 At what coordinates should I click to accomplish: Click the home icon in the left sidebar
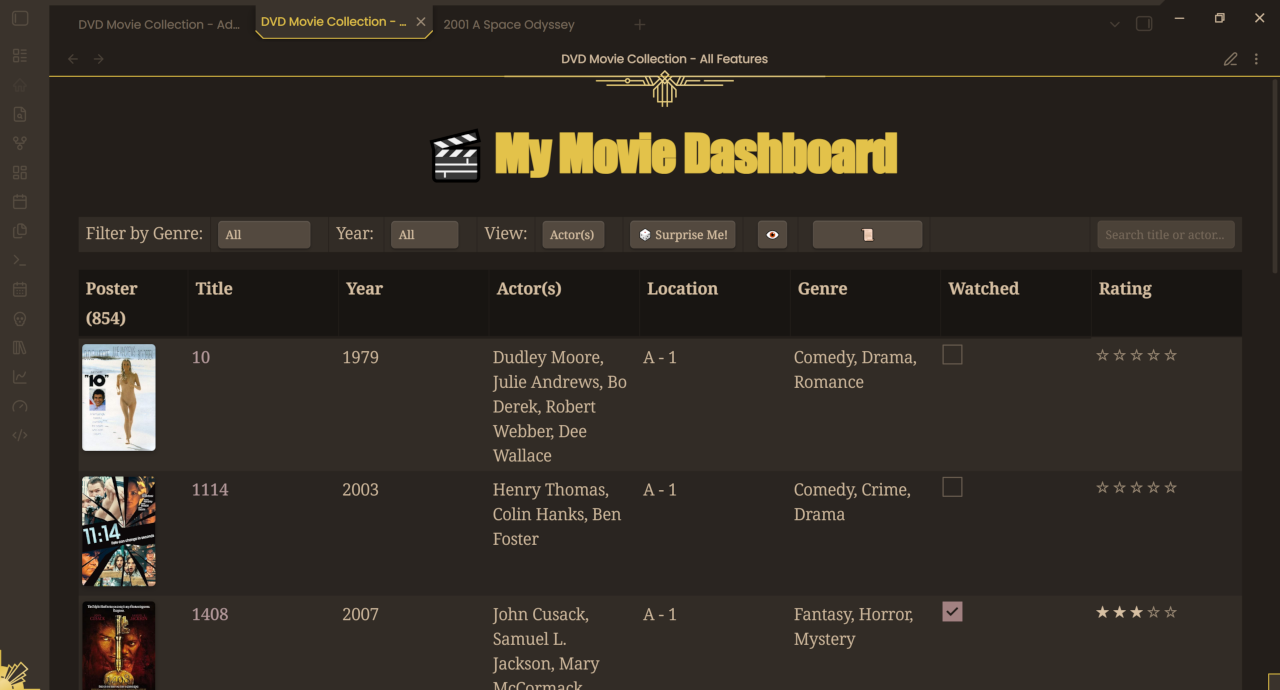(x=20, y=84)
